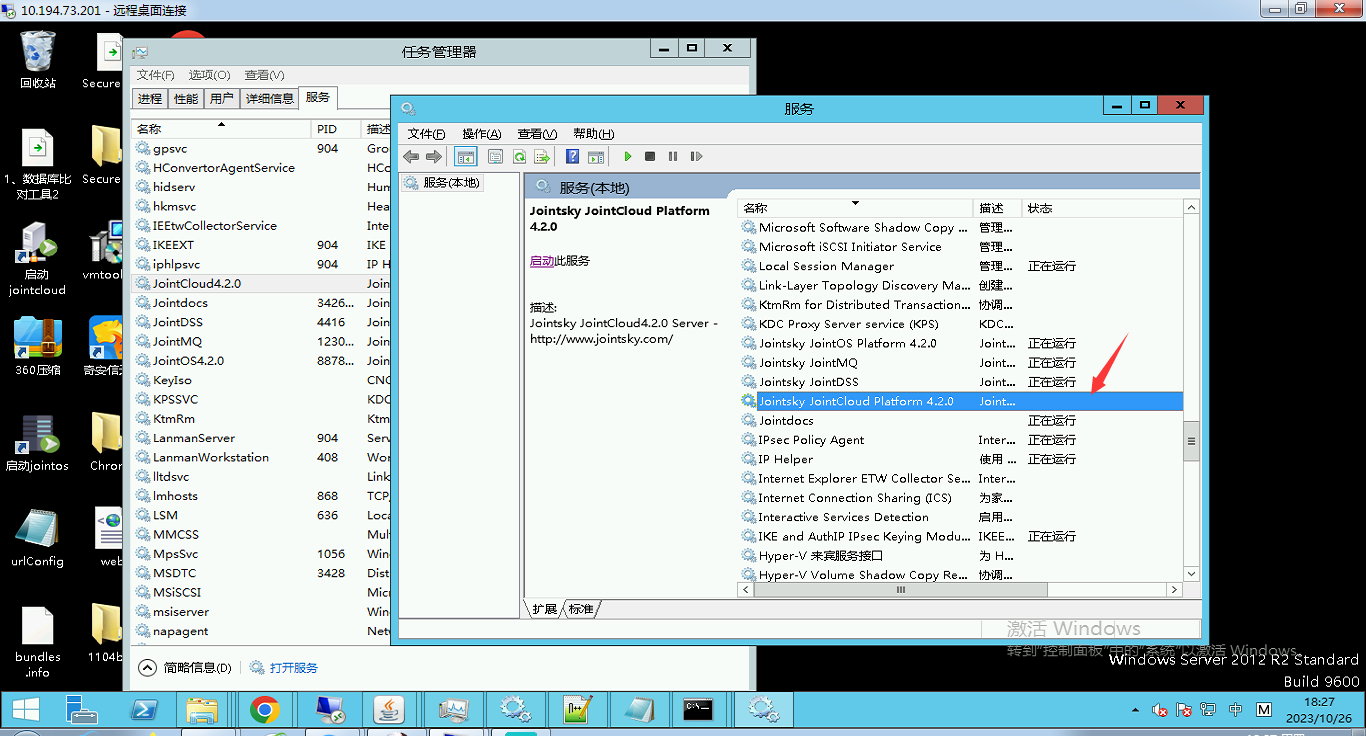Open Server Manager from the taskbar
This screenshot has width=1366, height=736.
tap(82, 710)
